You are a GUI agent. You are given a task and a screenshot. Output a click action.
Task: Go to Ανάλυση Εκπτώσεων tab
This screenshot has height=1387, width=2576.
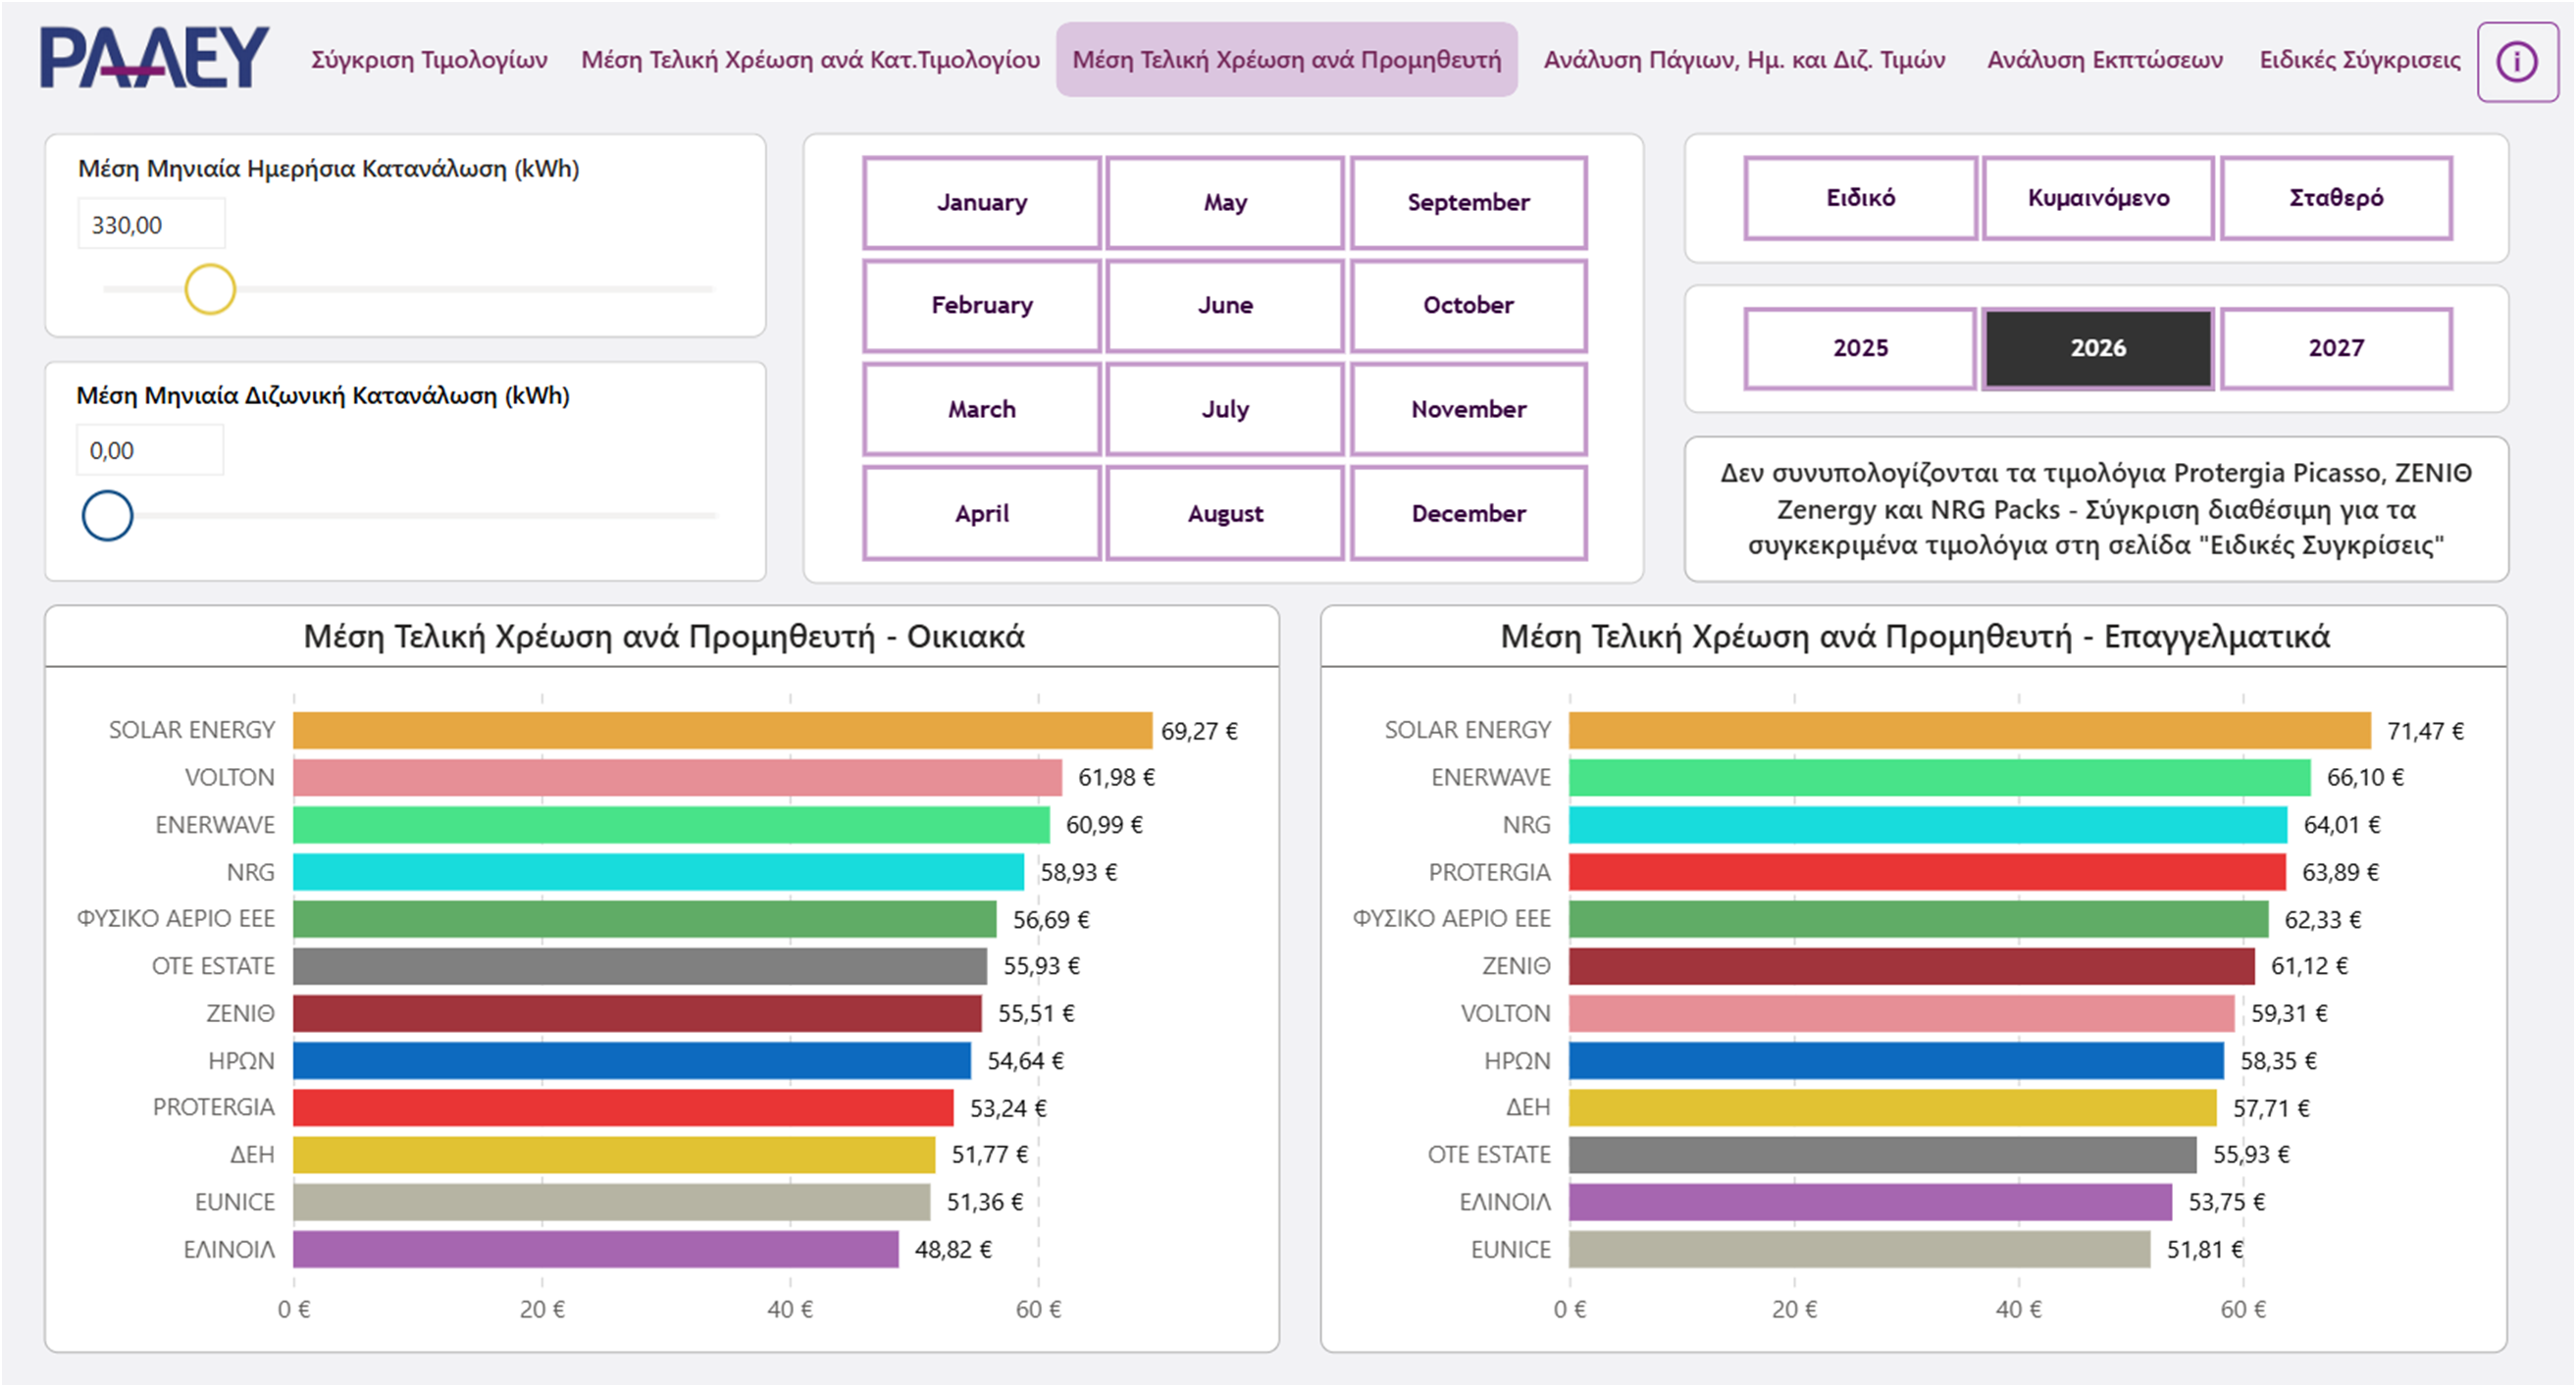pyautogui.click(x=2104, y=60)
